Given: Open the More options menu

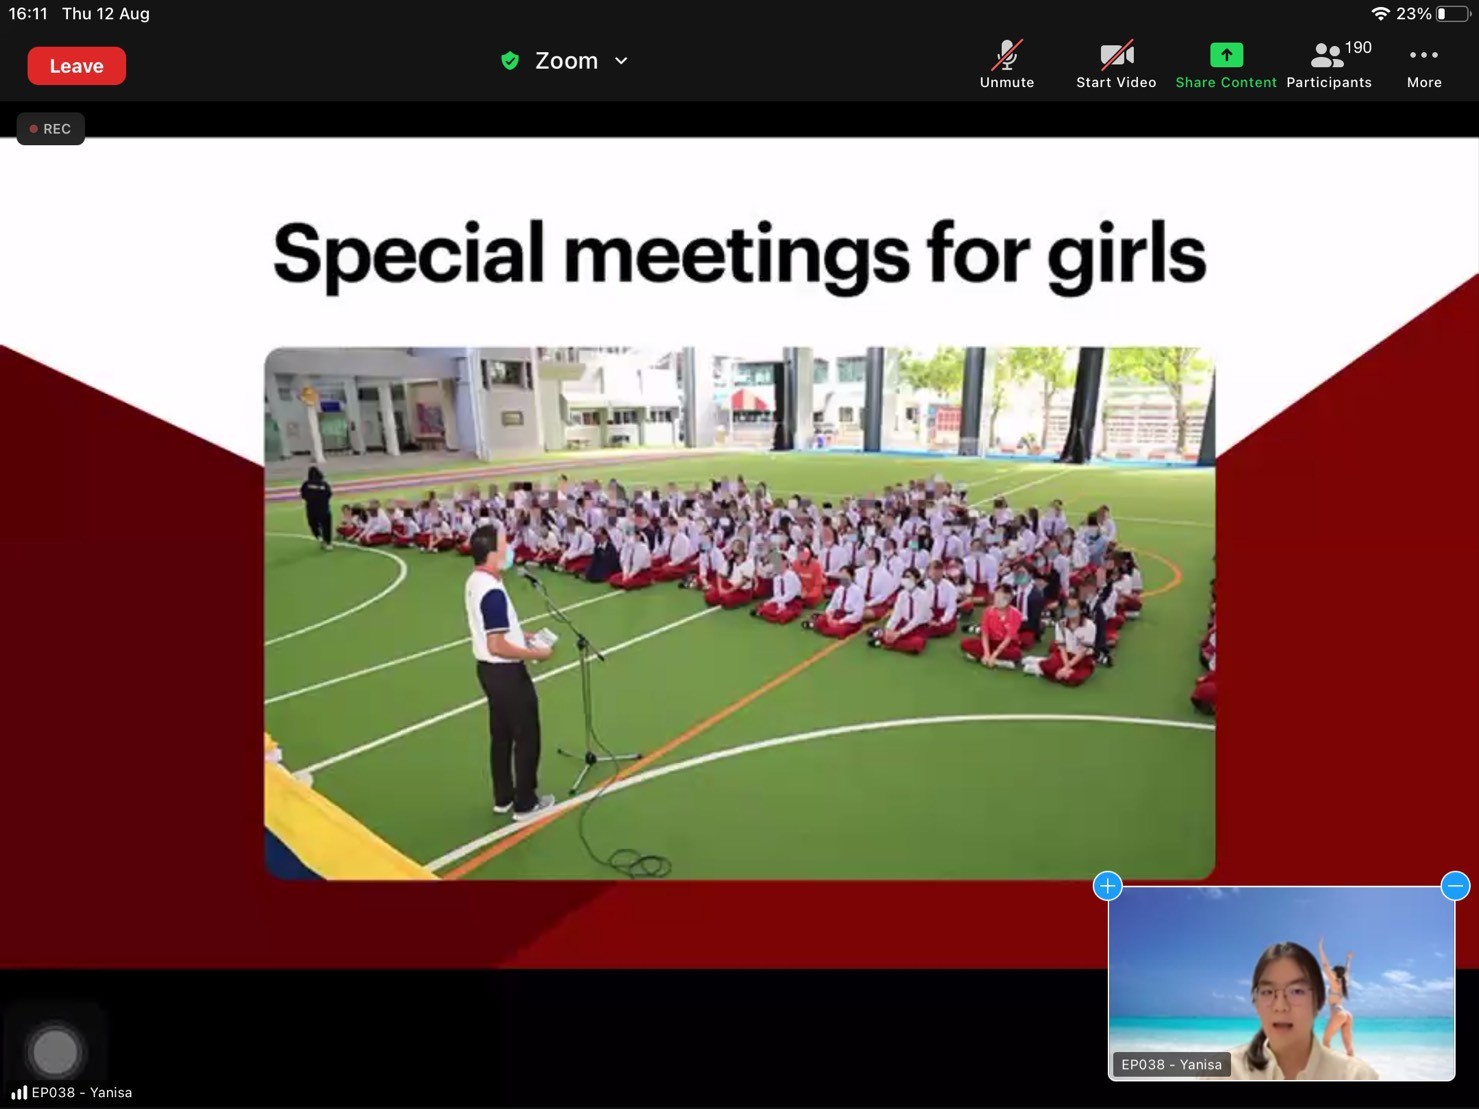Looking at the screenshot, I should tap(1424, 65).
